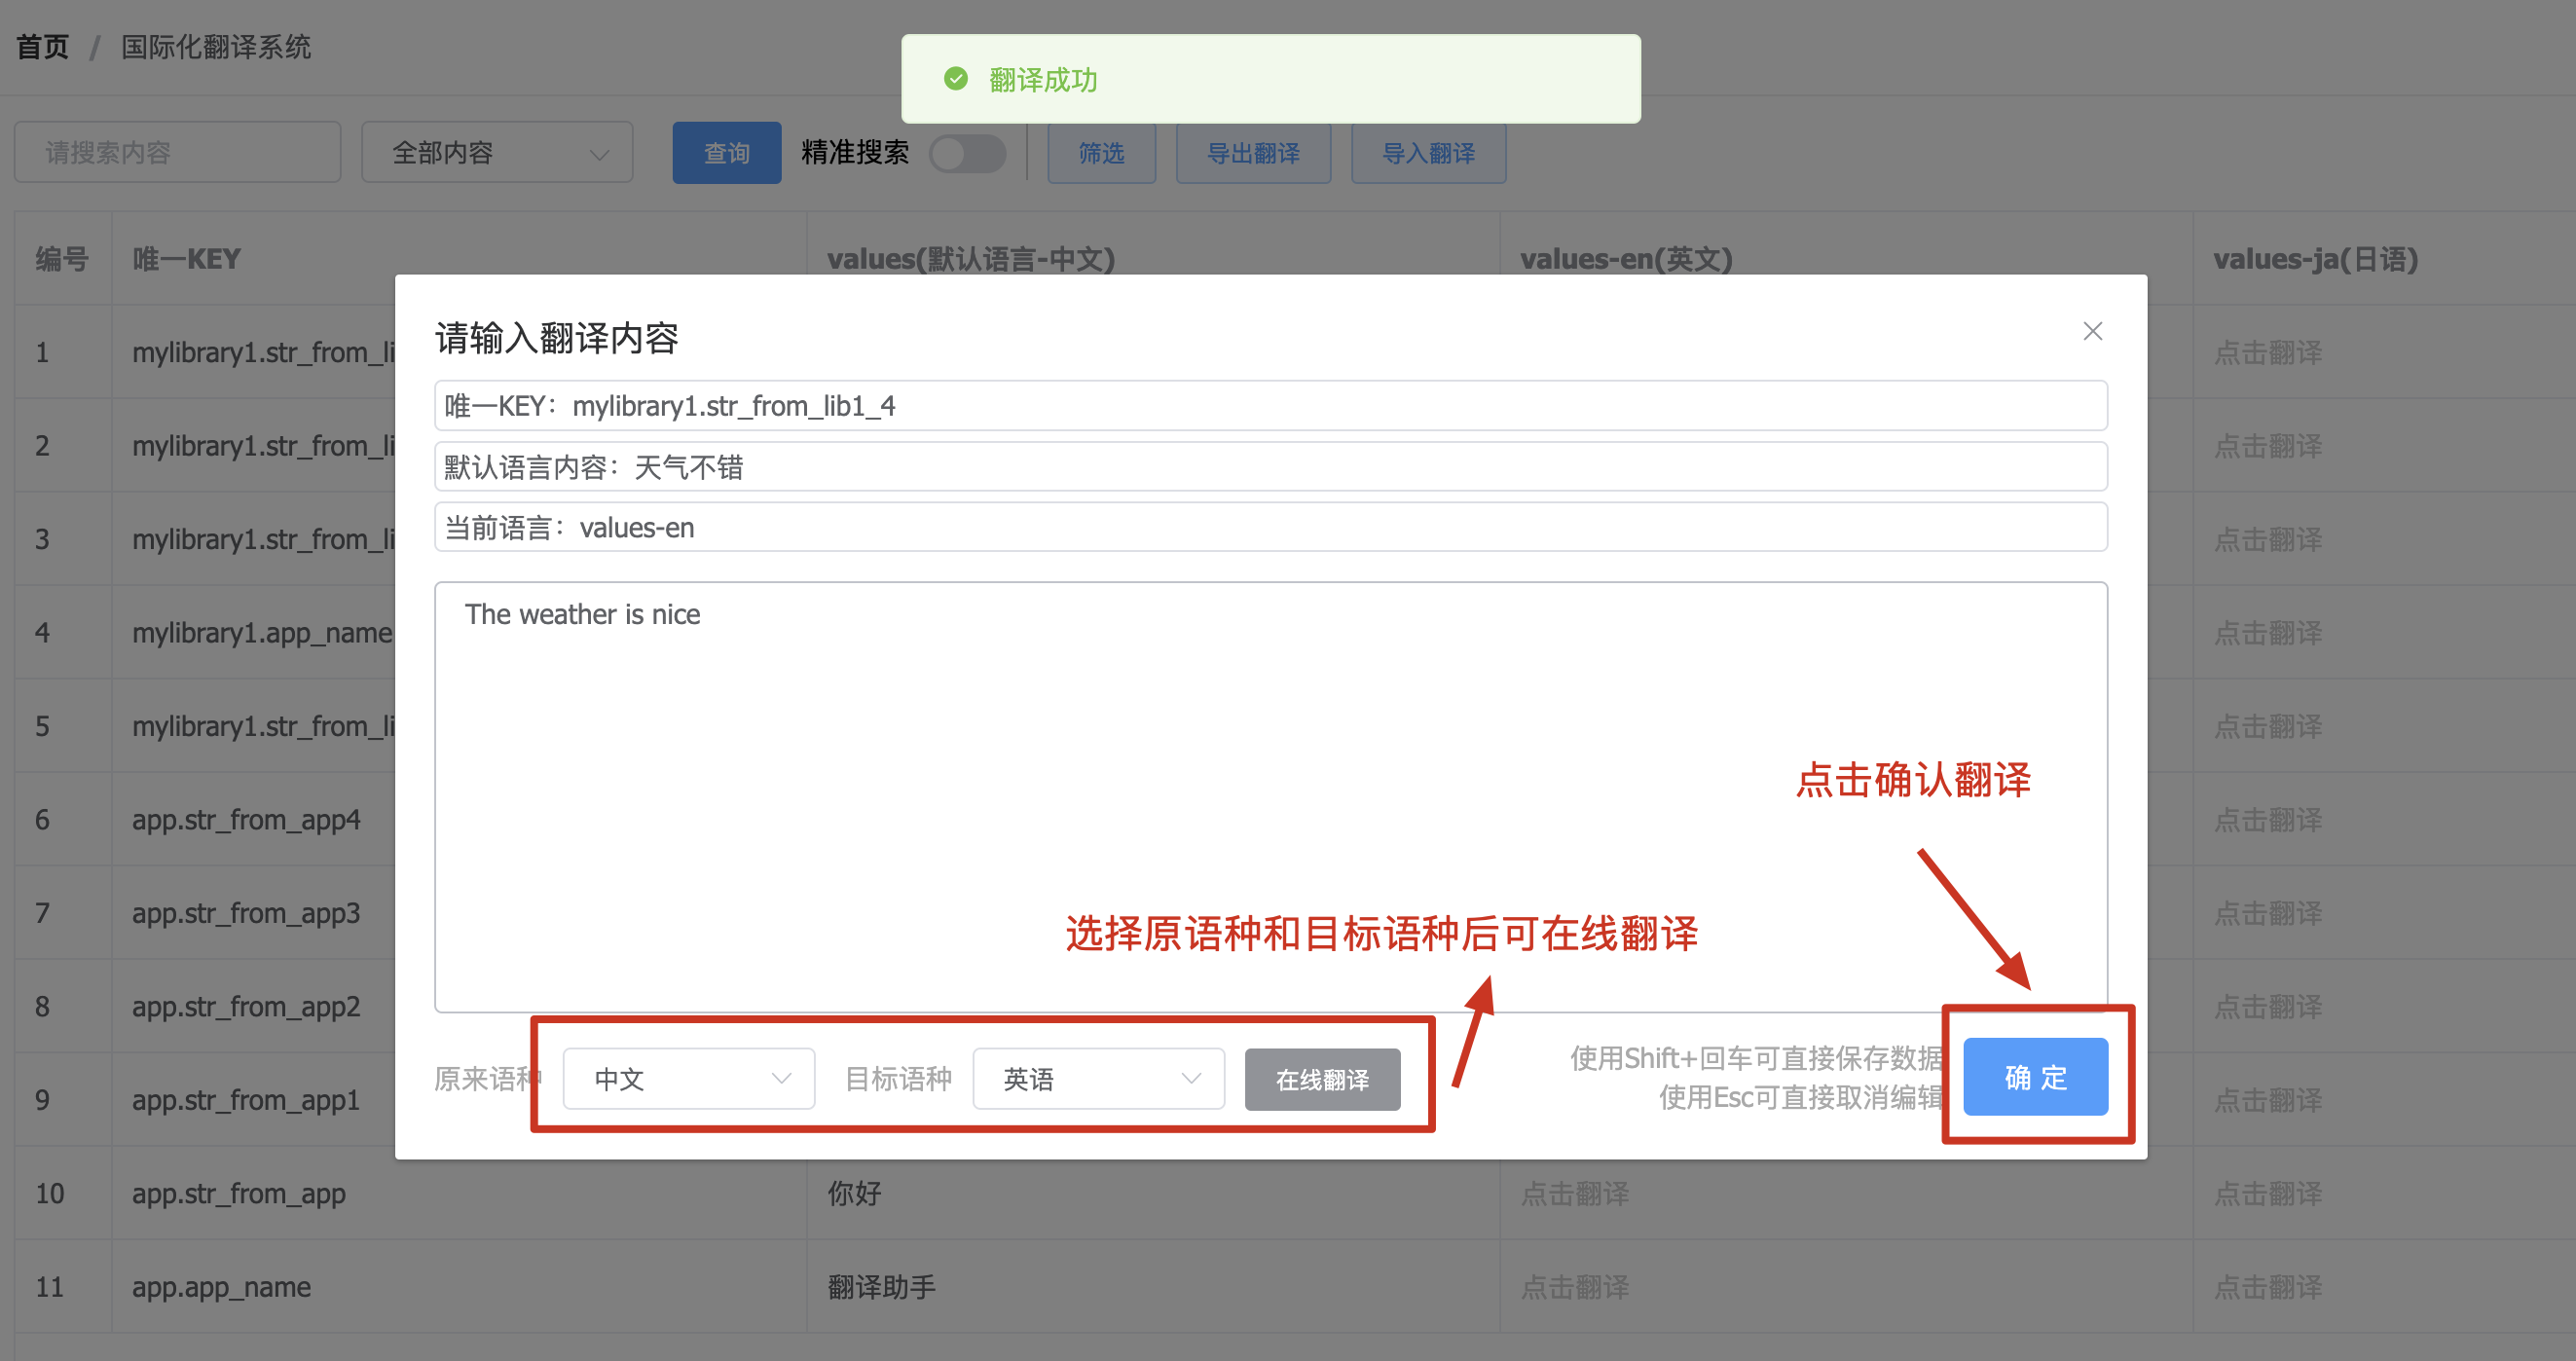Go to 首页 breadcrumb link
The height and width of the screenshot is (1361, 2576).
[x=42, y=47]
